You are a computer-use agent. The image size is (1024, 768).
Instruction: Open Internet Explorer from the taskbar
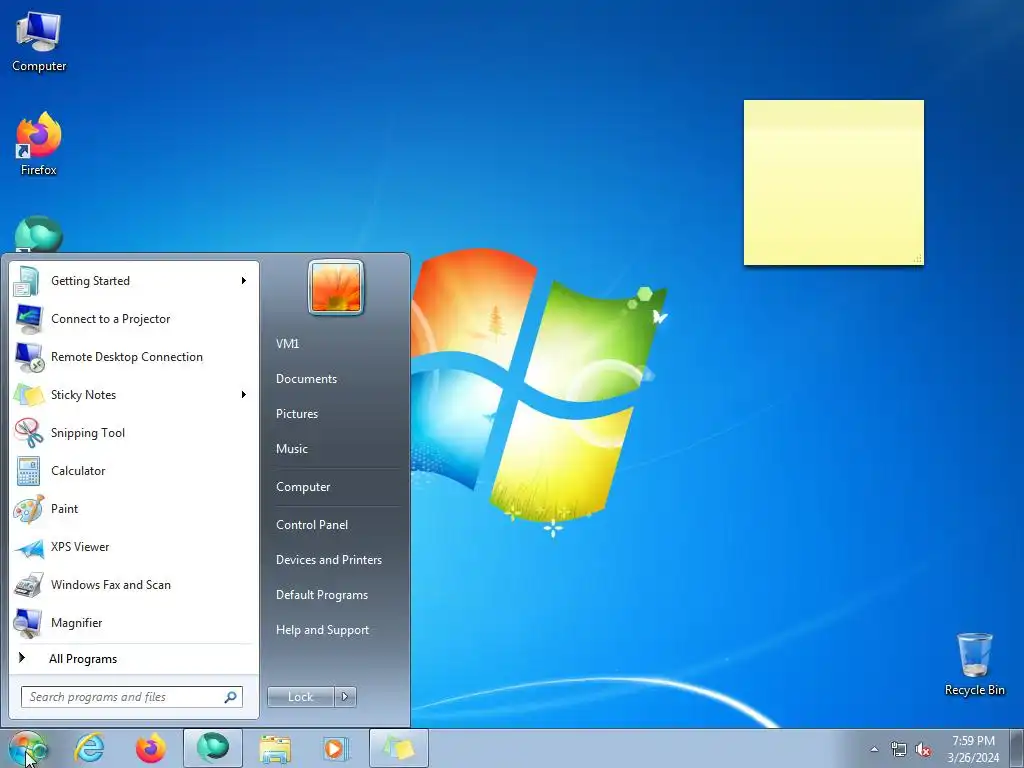pos(89,748)
